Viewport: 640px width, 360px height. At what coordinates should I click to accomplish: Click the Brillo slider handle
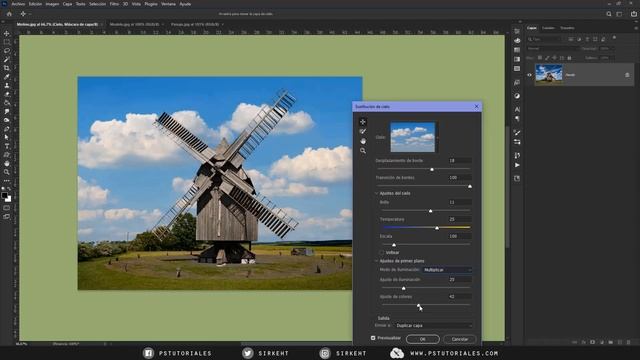click(430, 211)
